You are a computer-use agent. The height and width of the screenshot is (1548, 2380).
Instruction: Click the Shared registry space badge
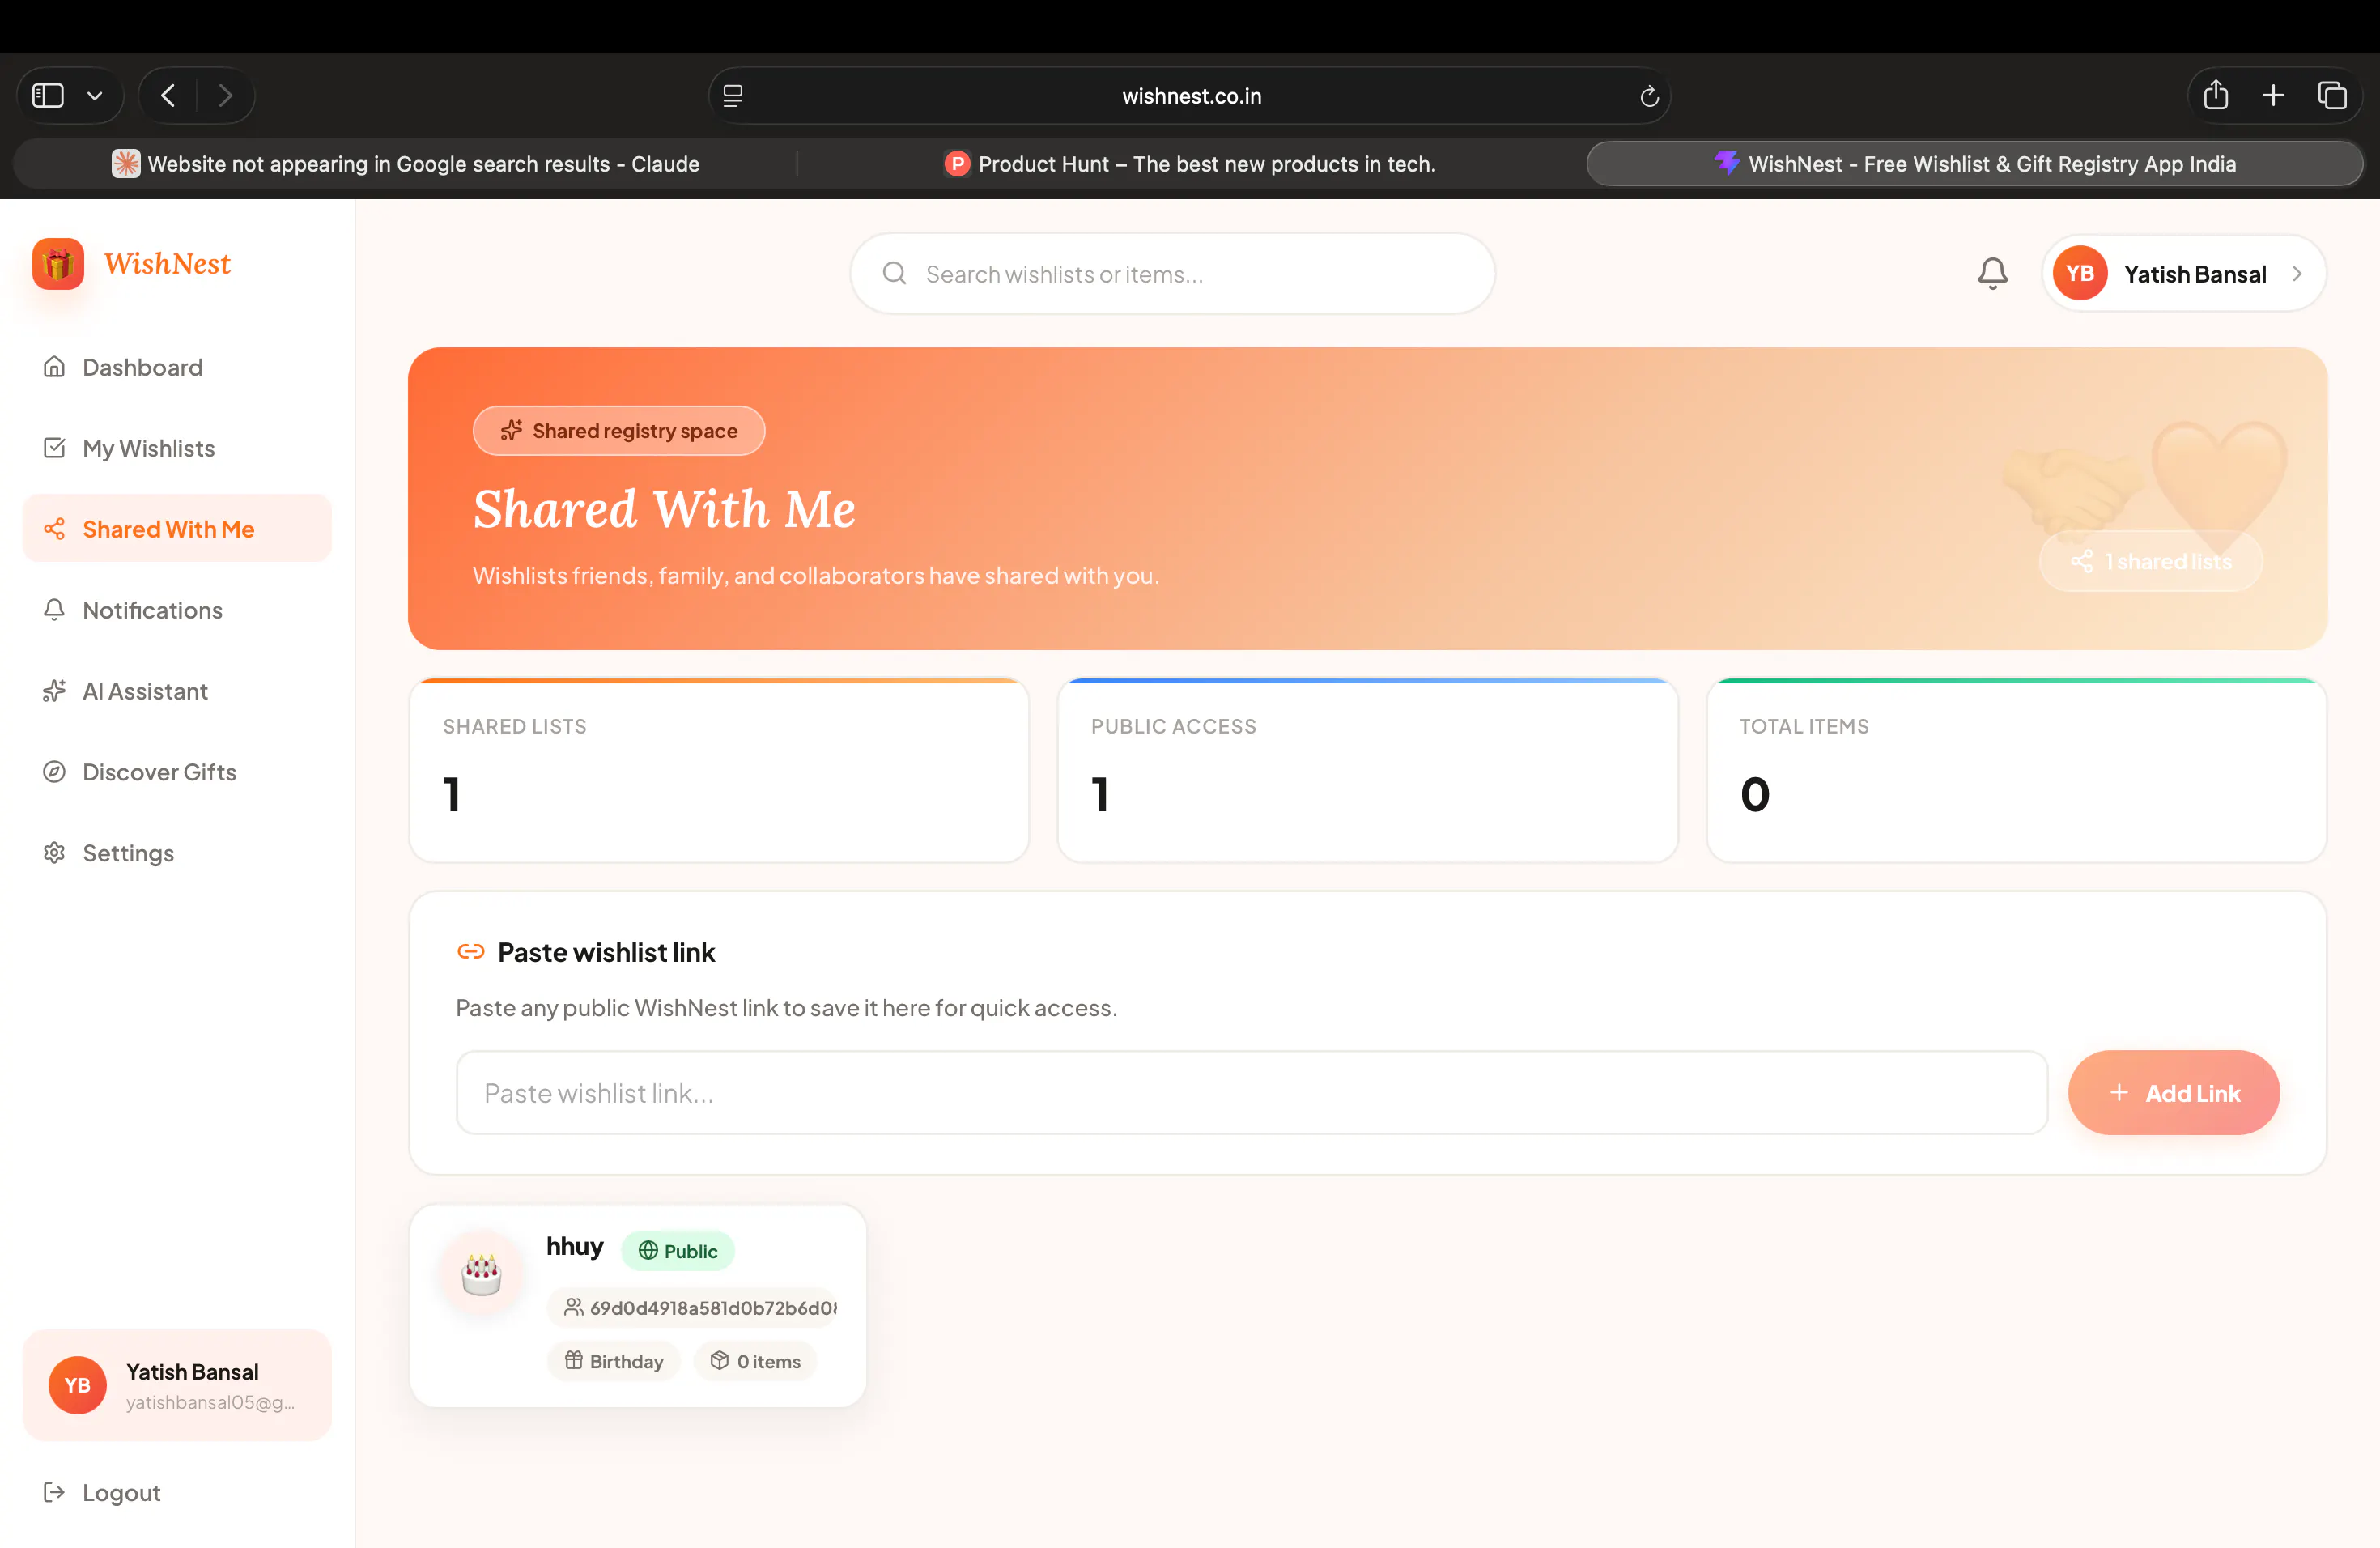point(619,431)
